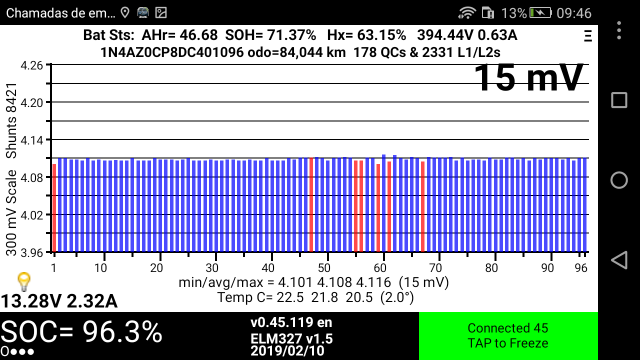The image size is (640, 360).
Task: Tap the 96 x-axis cell label
Action: (581, 268)
